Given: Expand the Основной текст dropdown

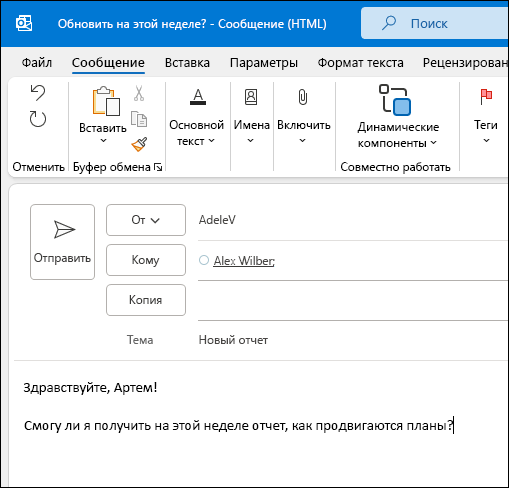Looking at the screenshot, I should click(212, 141).
